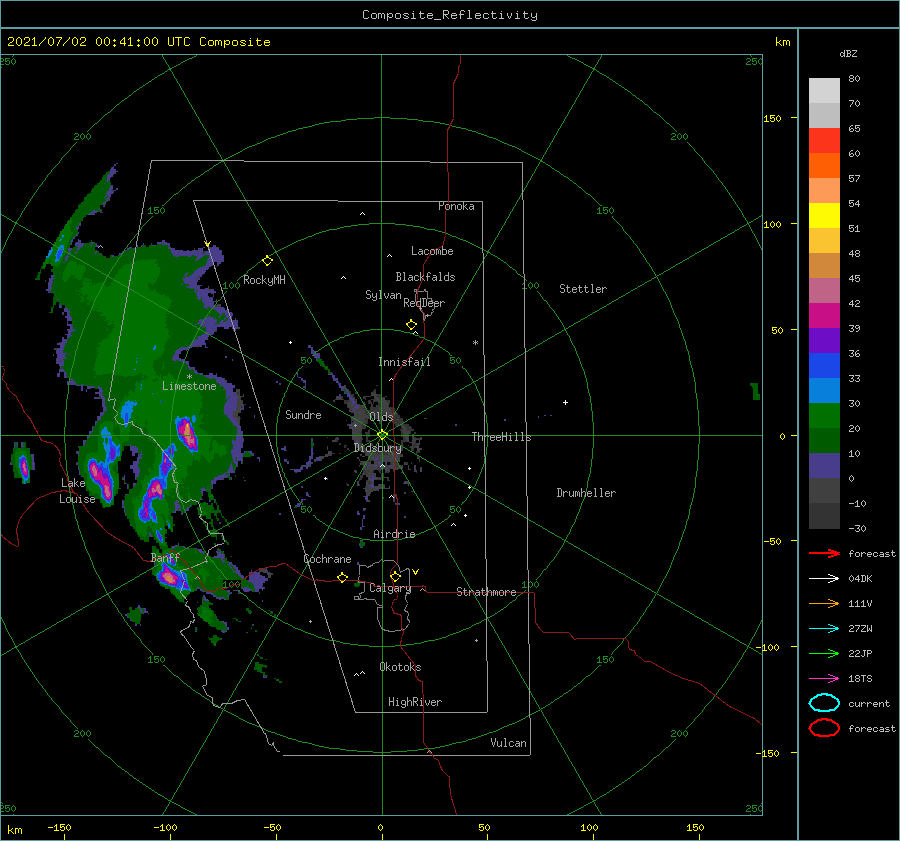Click the white 04DK arrow icon

pyautogui.click(x=824, y=579)
